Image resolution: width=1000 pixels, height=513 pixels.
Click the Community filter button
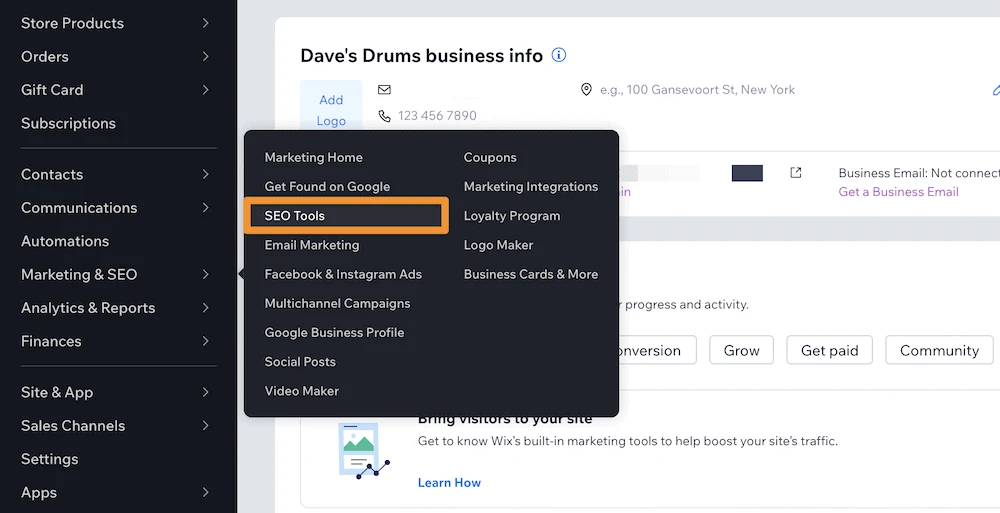click(x=939, y=350)
